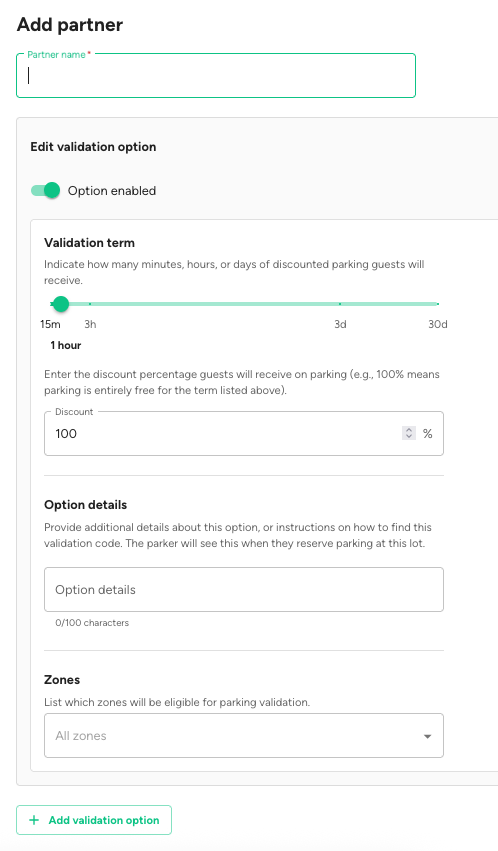
Task: Click the plus icon beside Add validation option
Action: [x=34, y=820]
